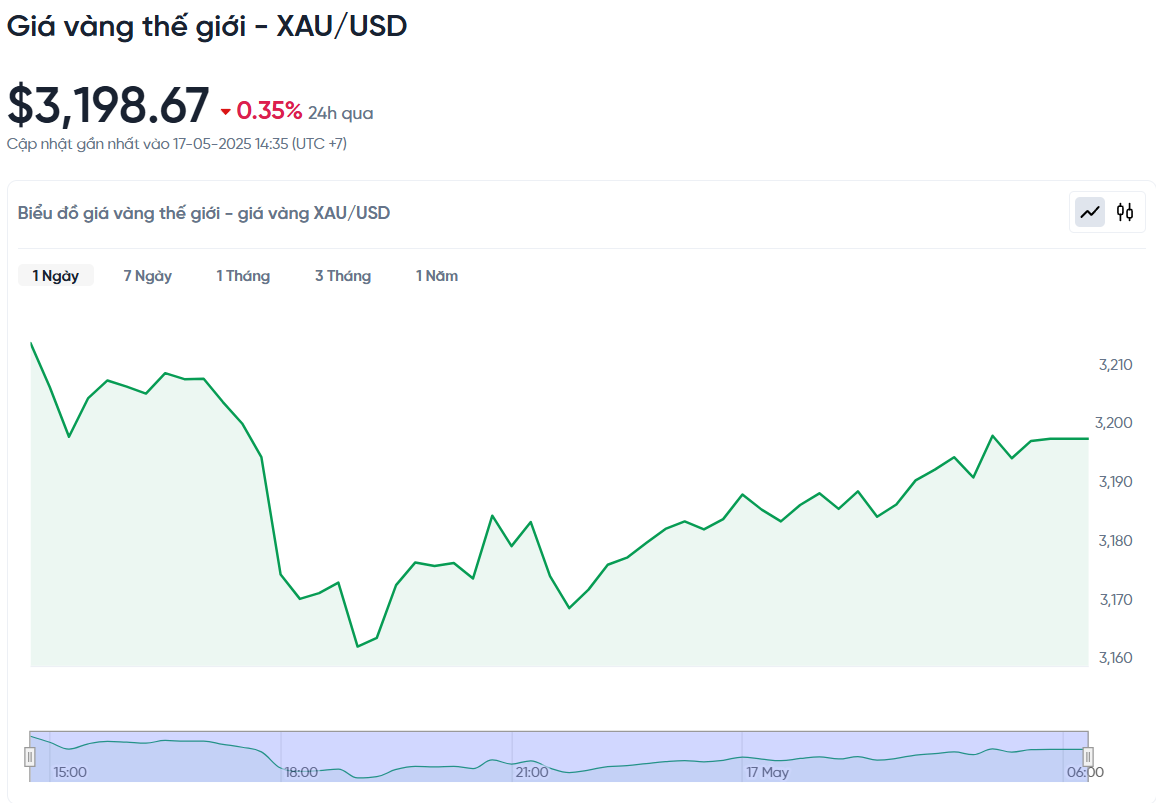Click the 3,200 y-axis label
The width and height of the screenshot is (1156, 803).
1114,423
